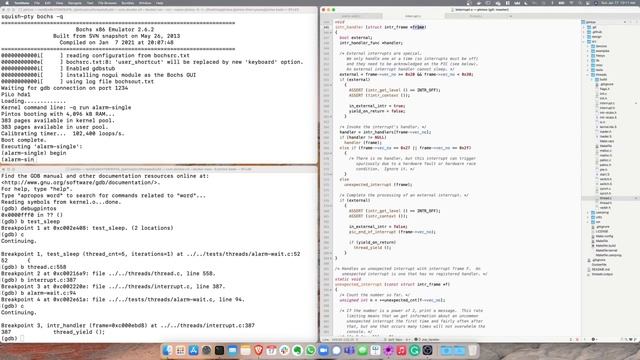Open Brave browser from the Dock
The width and height of the screenshot is (640, 360).
pyautogui.click(x=258, y=350)
